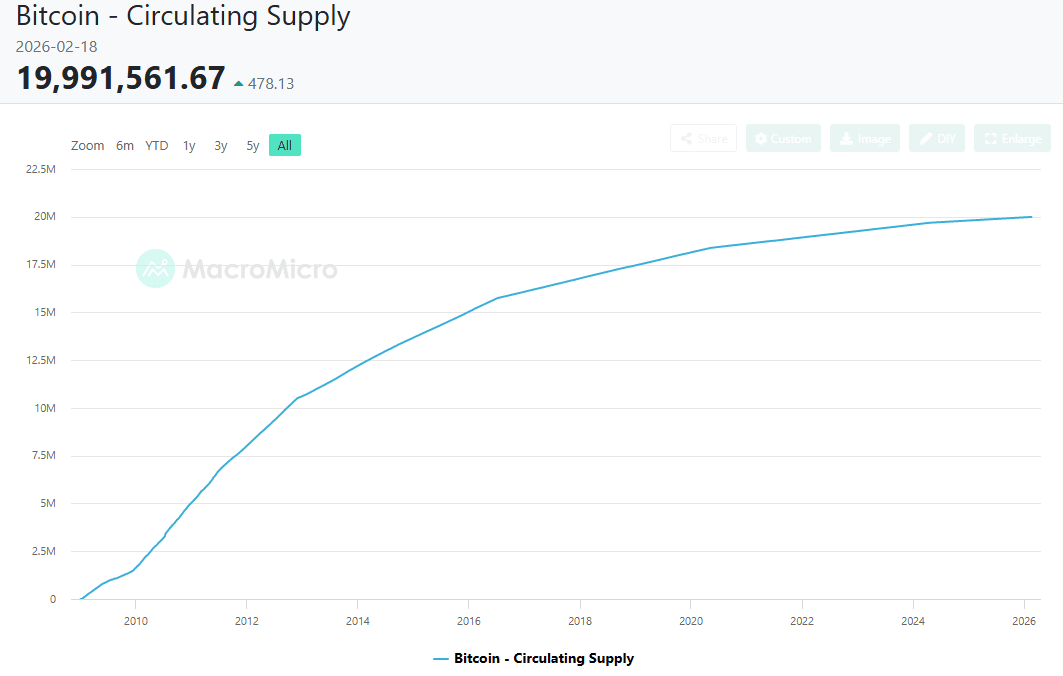Image resolution: width=1063 pixels, height=676 pixels.
Task: Click the fullscreen icon on the Enlarge button
Action: coord(993,138)
